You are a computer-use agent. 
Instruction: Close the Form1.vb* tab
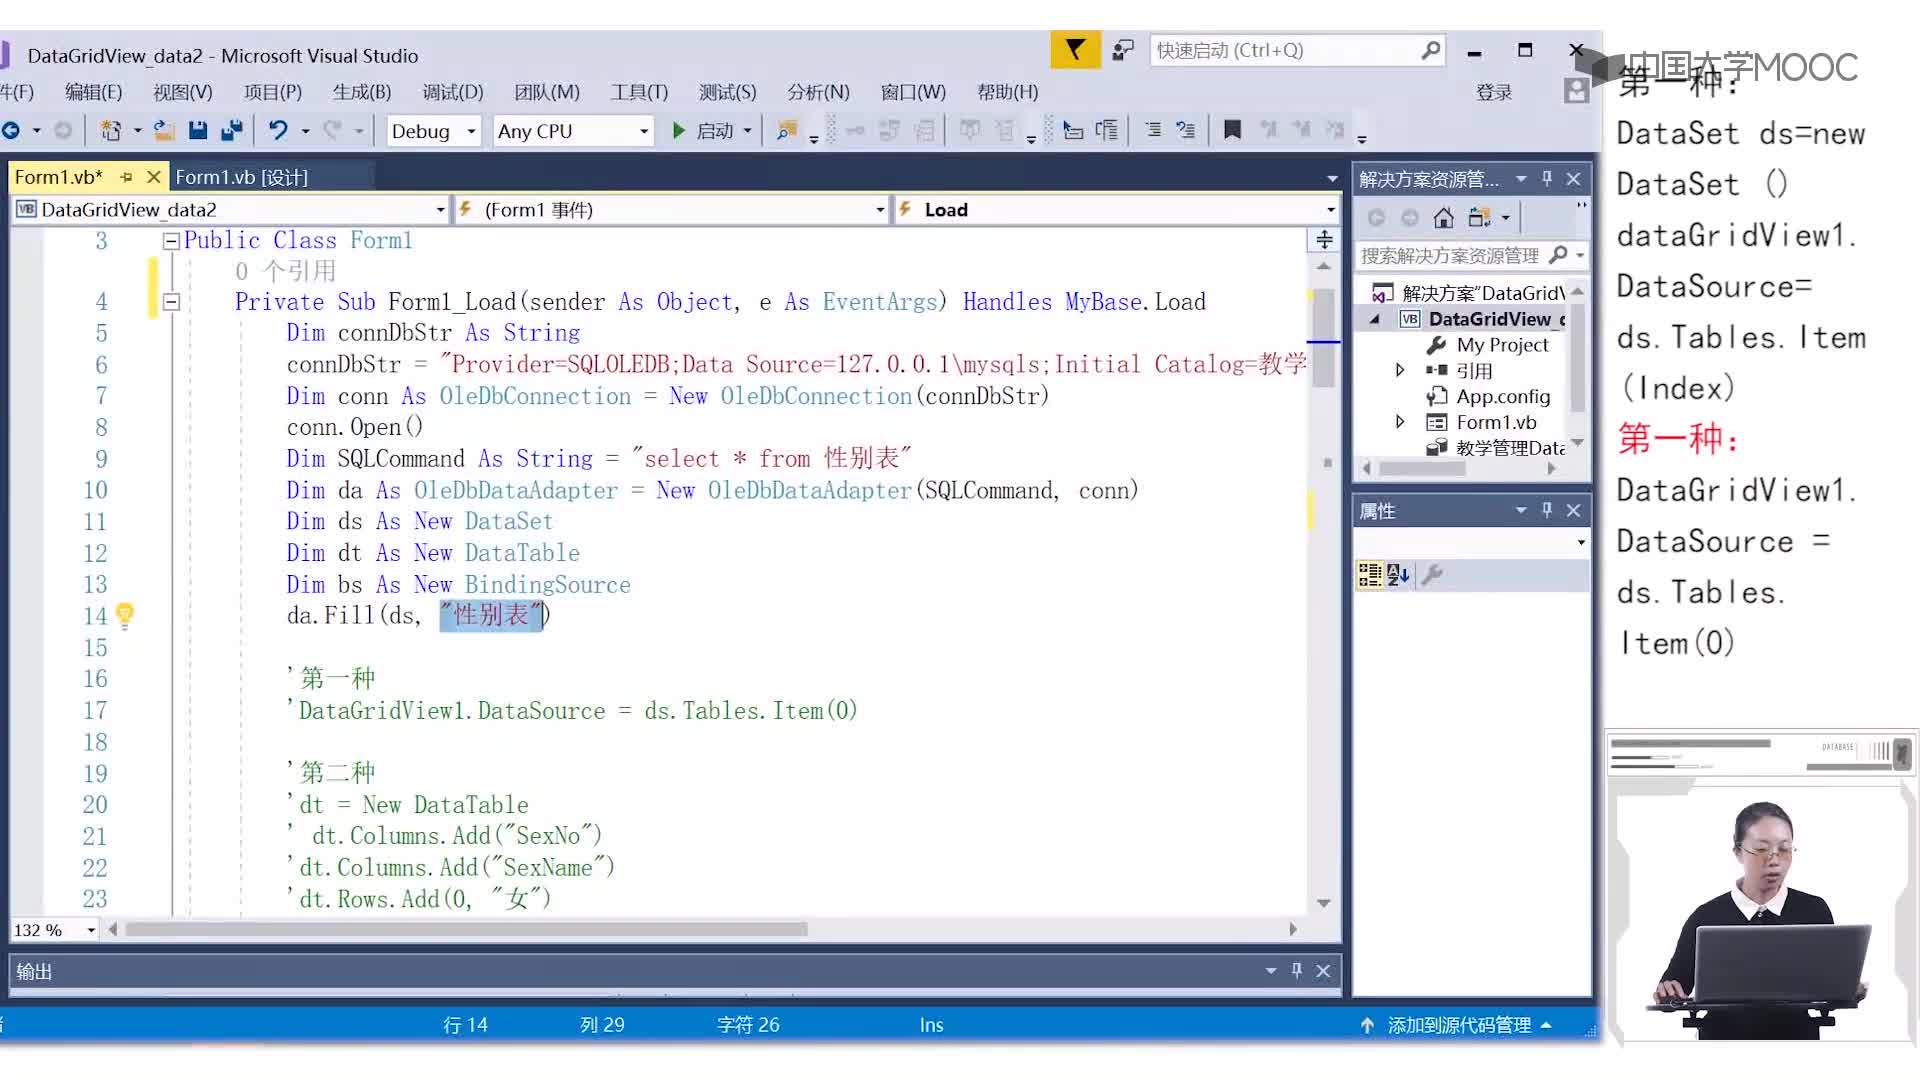click(153, 177)
